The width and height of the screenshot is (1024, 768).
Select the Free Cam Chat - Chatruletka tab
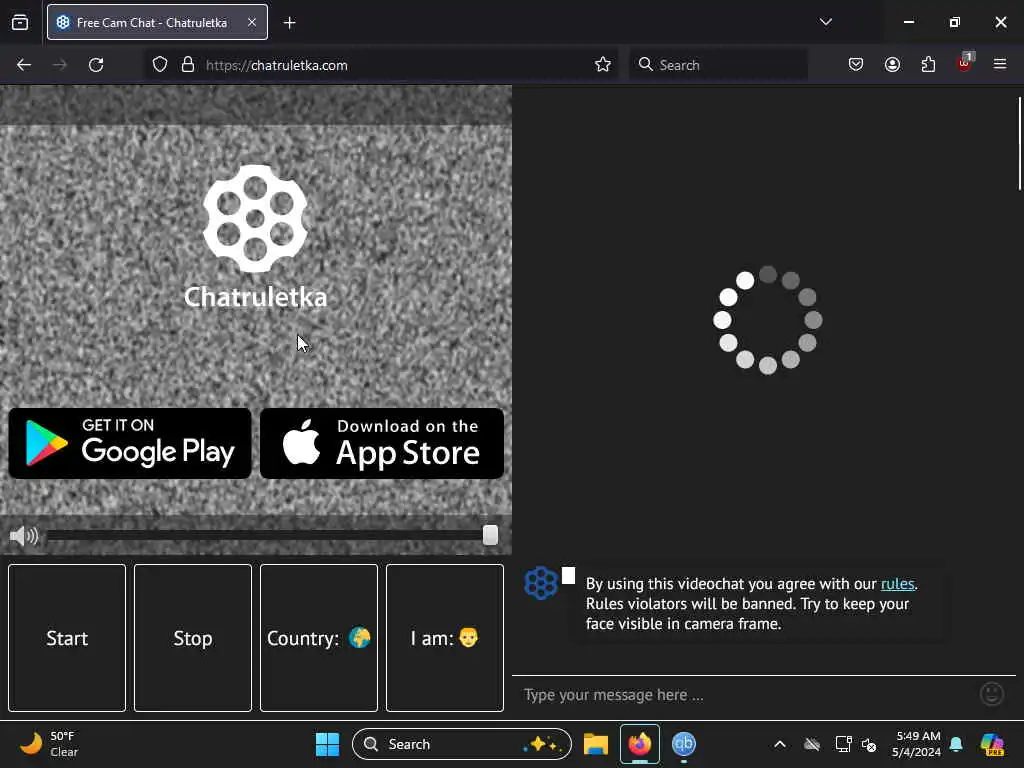[x=157, y=22]
